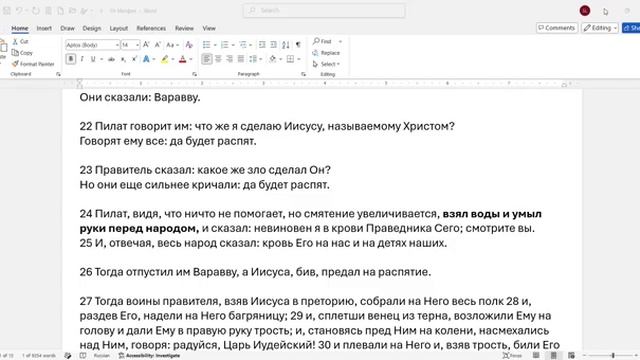
Task: Sort the selected text
Action: point(286,44)
